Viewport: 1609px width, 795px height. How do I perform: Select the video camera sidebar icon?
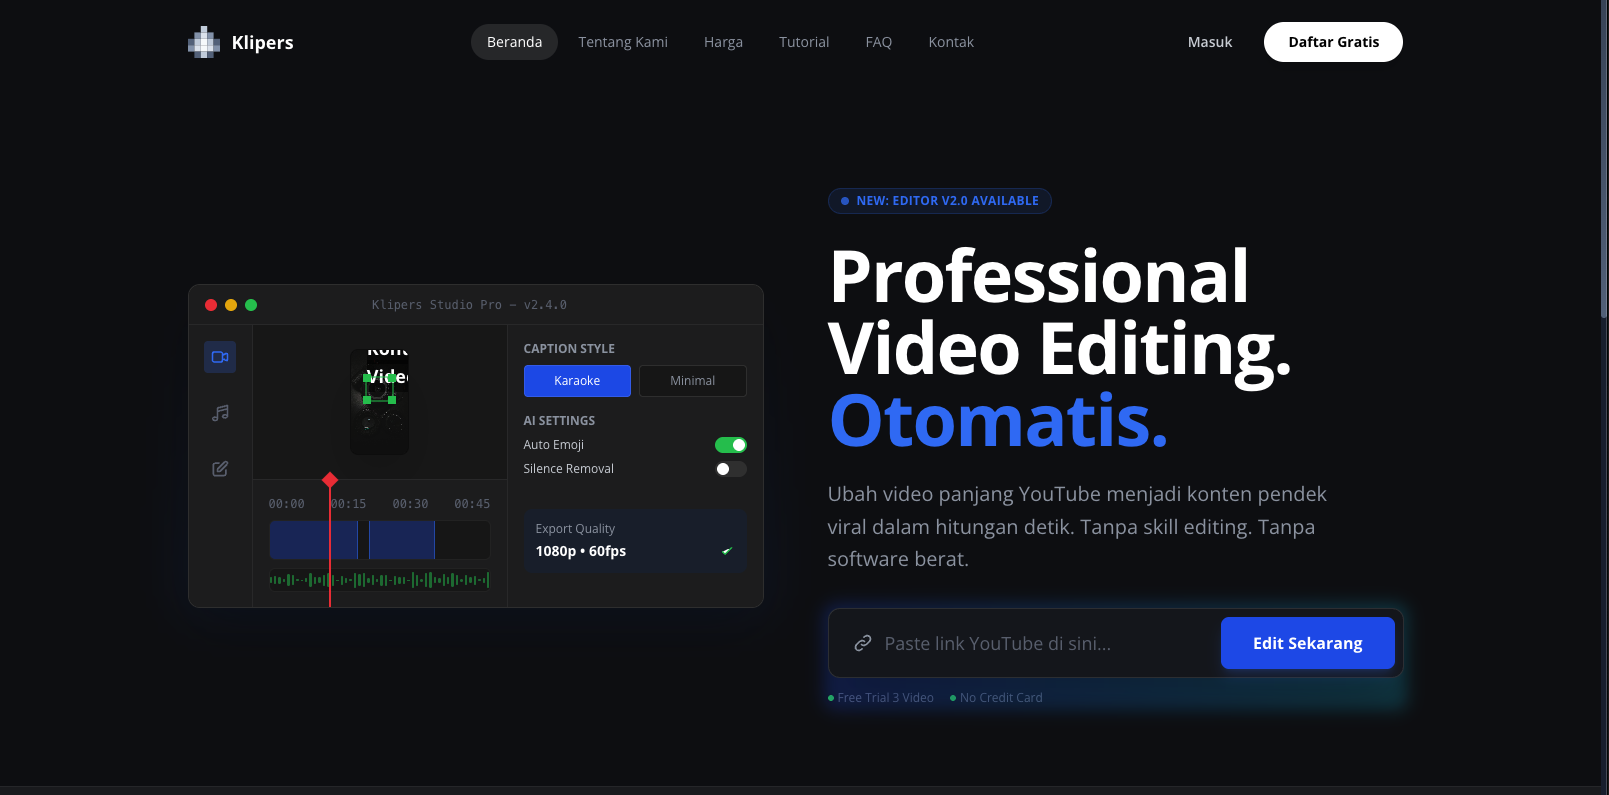[220, 357]
